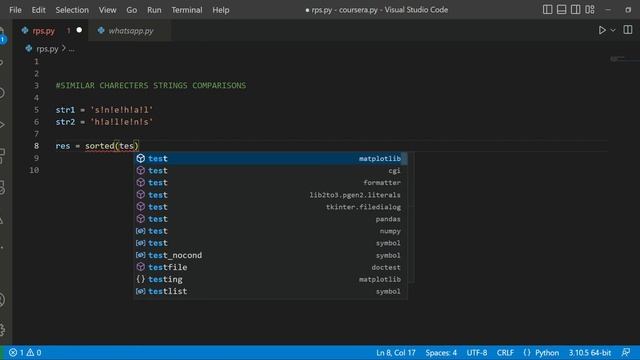Click module icon of cgi test suggestion
640x360 pixels.
(x=140, y=171)
